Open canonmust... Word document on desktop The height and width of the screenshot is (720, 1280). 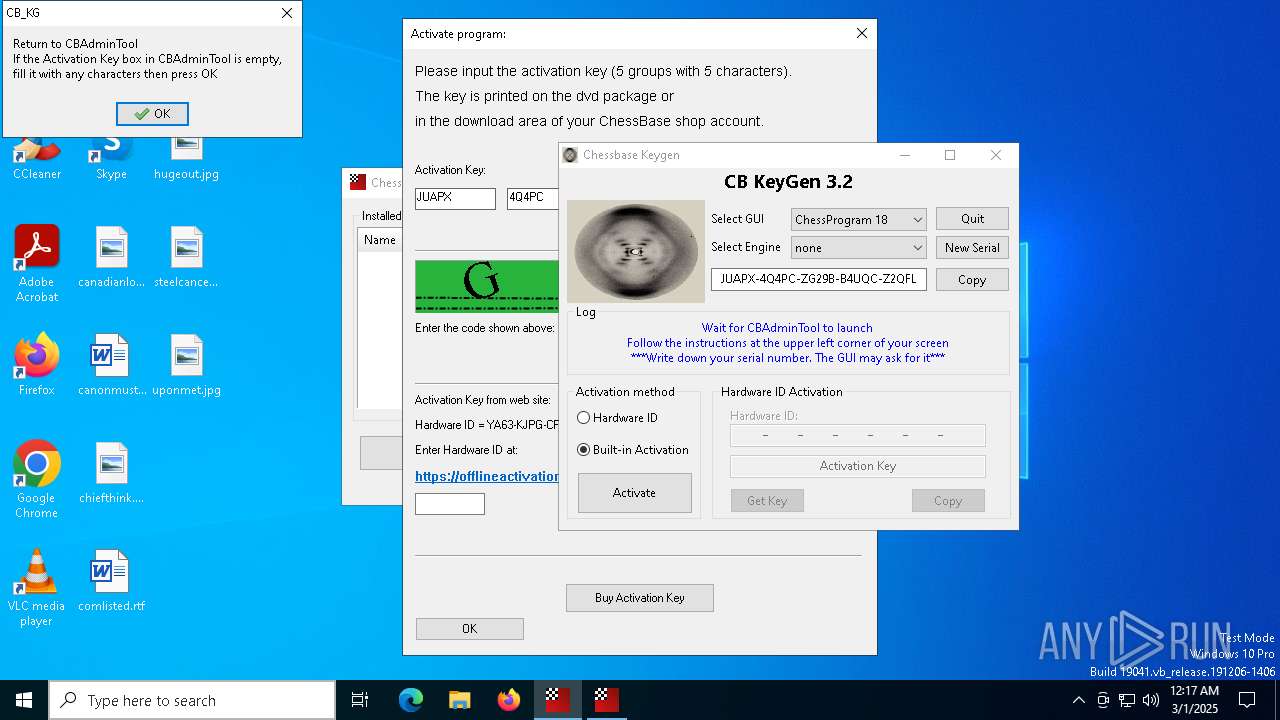(x=112, y=364)
